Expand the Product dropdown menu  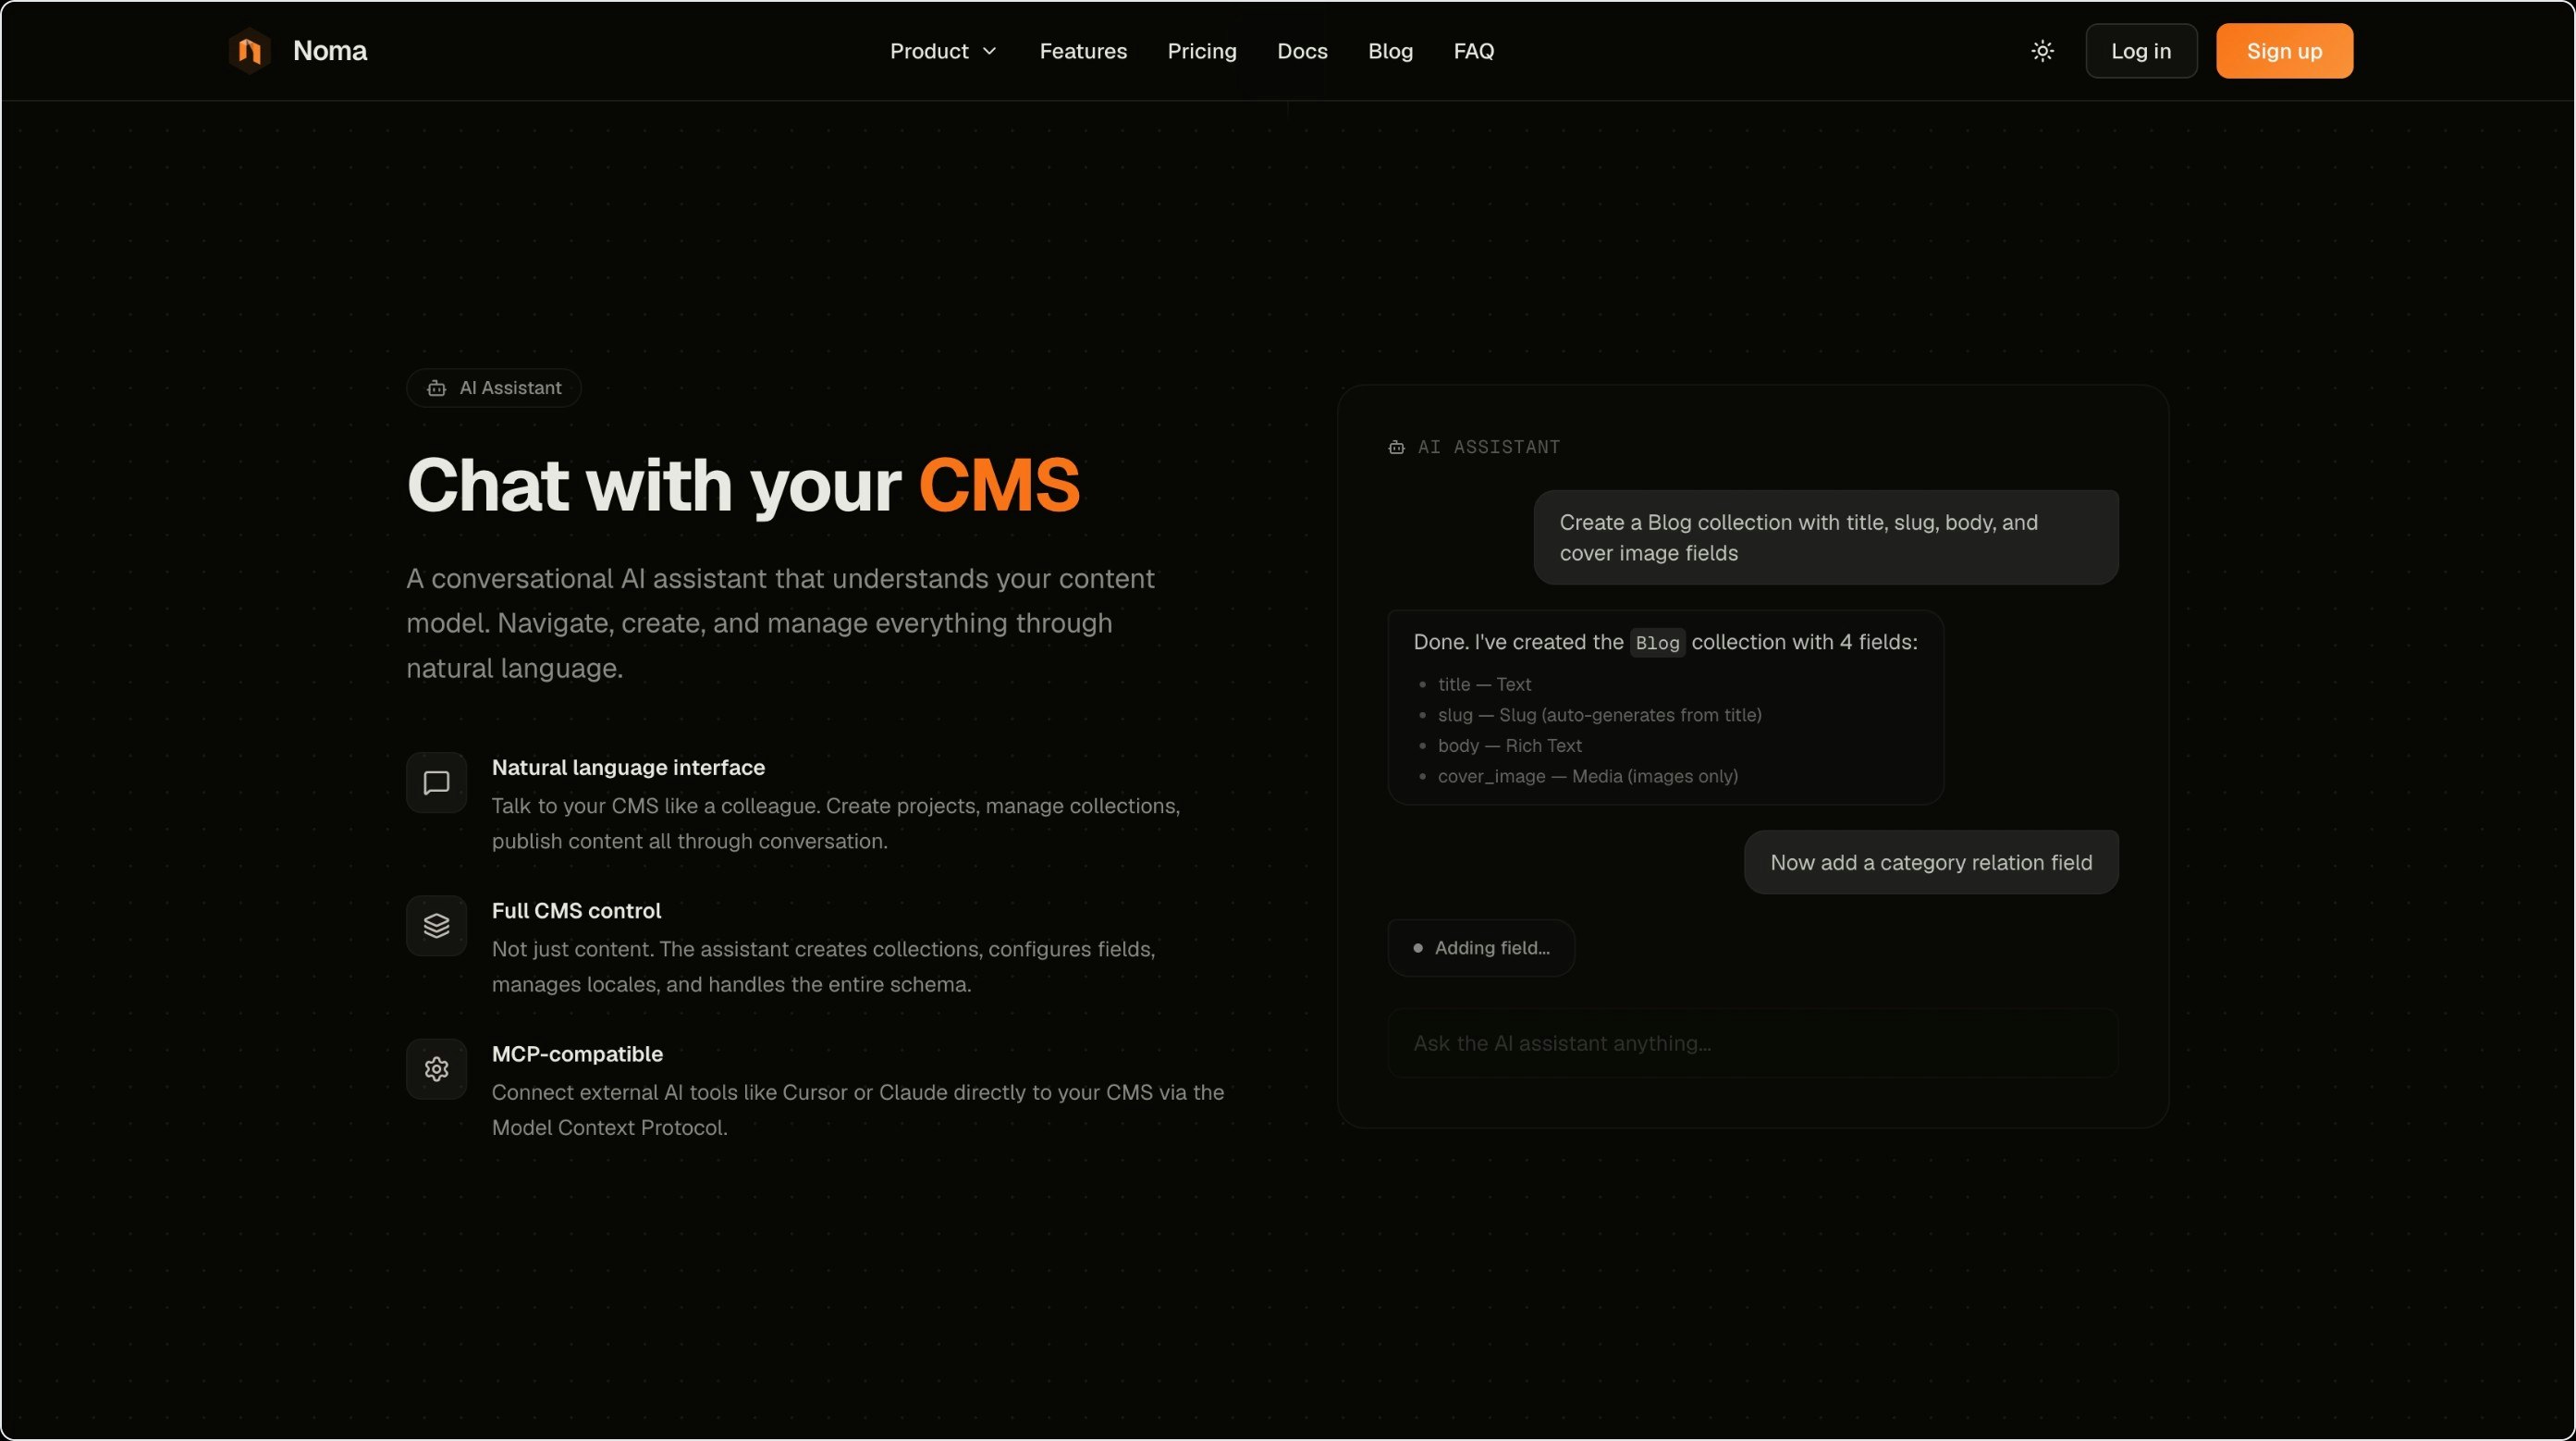pos(929,51)
